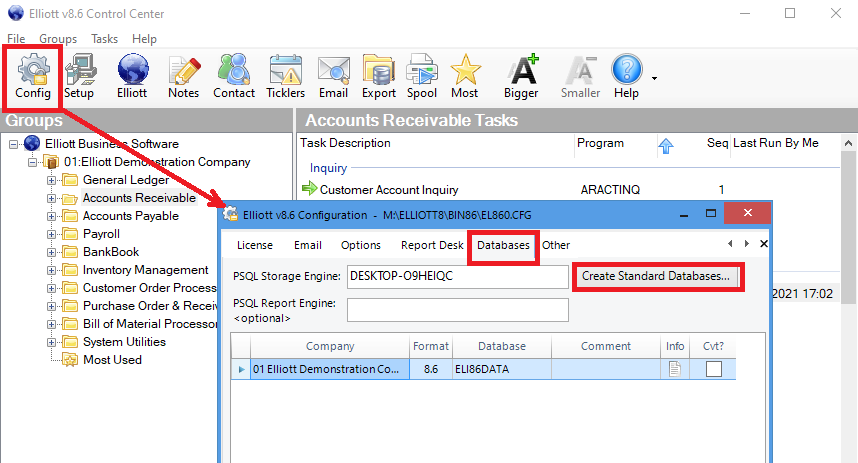
Task: Expand the Inventory Management folder
Action: [51, 270]
